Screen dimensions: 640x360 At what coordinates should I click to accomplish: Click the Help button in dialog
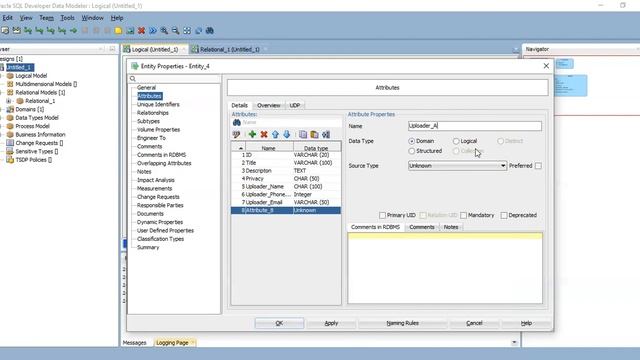click(526, 323)
